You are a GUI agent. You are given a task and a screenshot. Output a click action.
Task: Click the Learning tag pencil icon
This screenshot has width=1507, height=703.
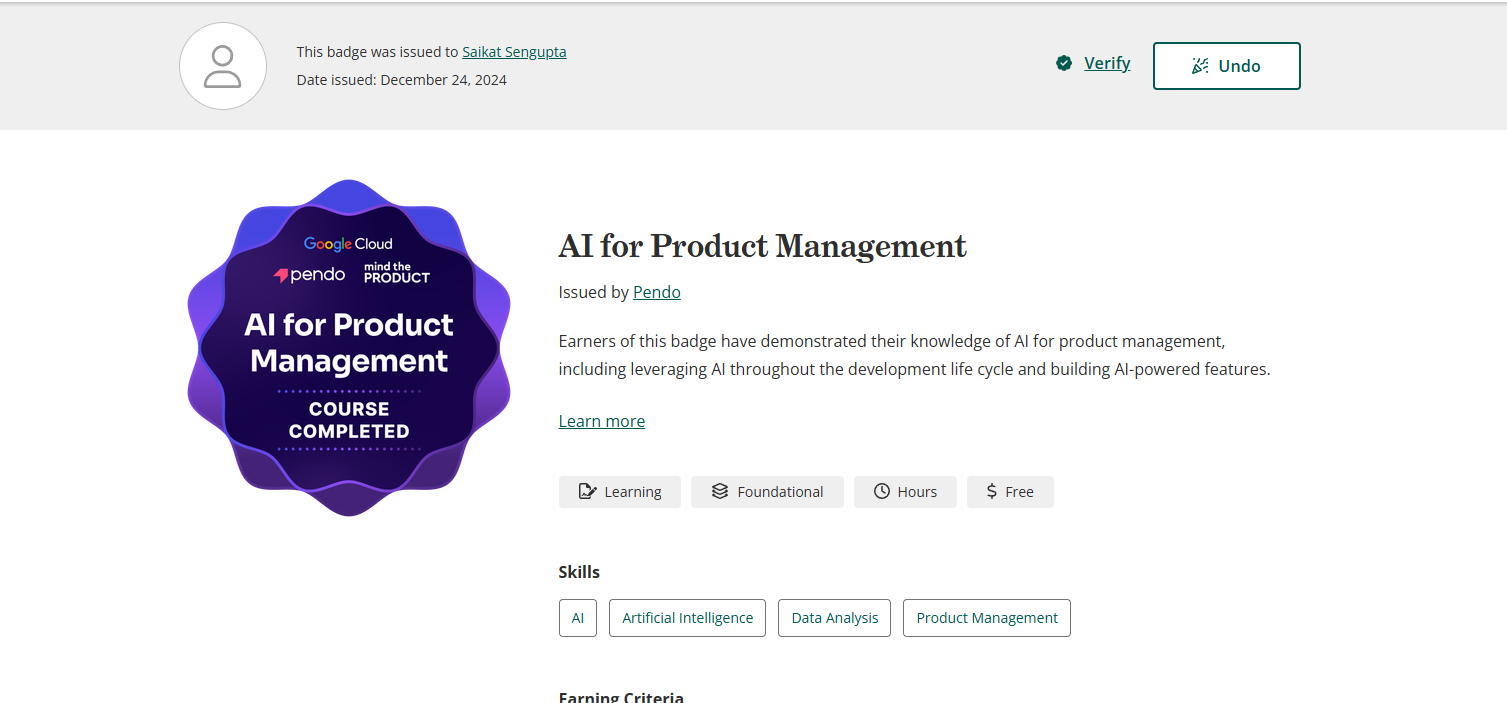click(x=588, y=492)
